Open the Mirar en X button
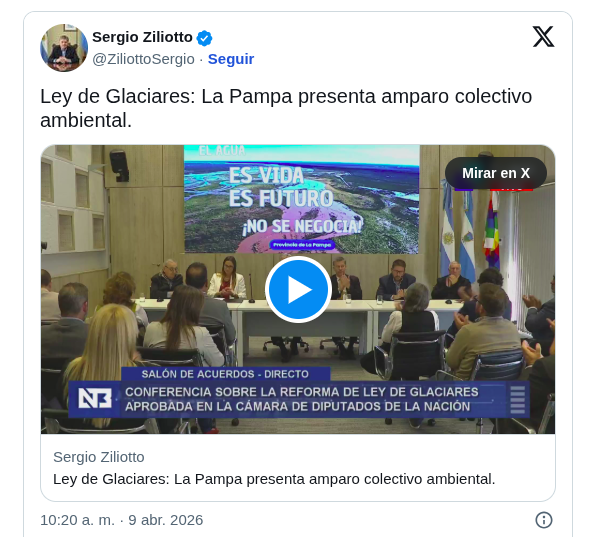This screenshot has height=537, width=600. [496, 173]
